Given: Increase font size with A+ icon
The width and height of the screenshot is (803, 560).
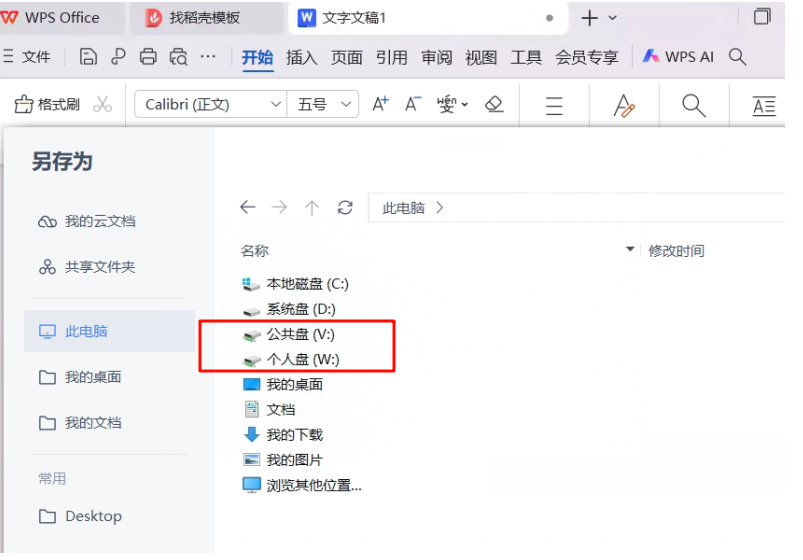Looking at the screenshot, I should click(x=381, y=104).
